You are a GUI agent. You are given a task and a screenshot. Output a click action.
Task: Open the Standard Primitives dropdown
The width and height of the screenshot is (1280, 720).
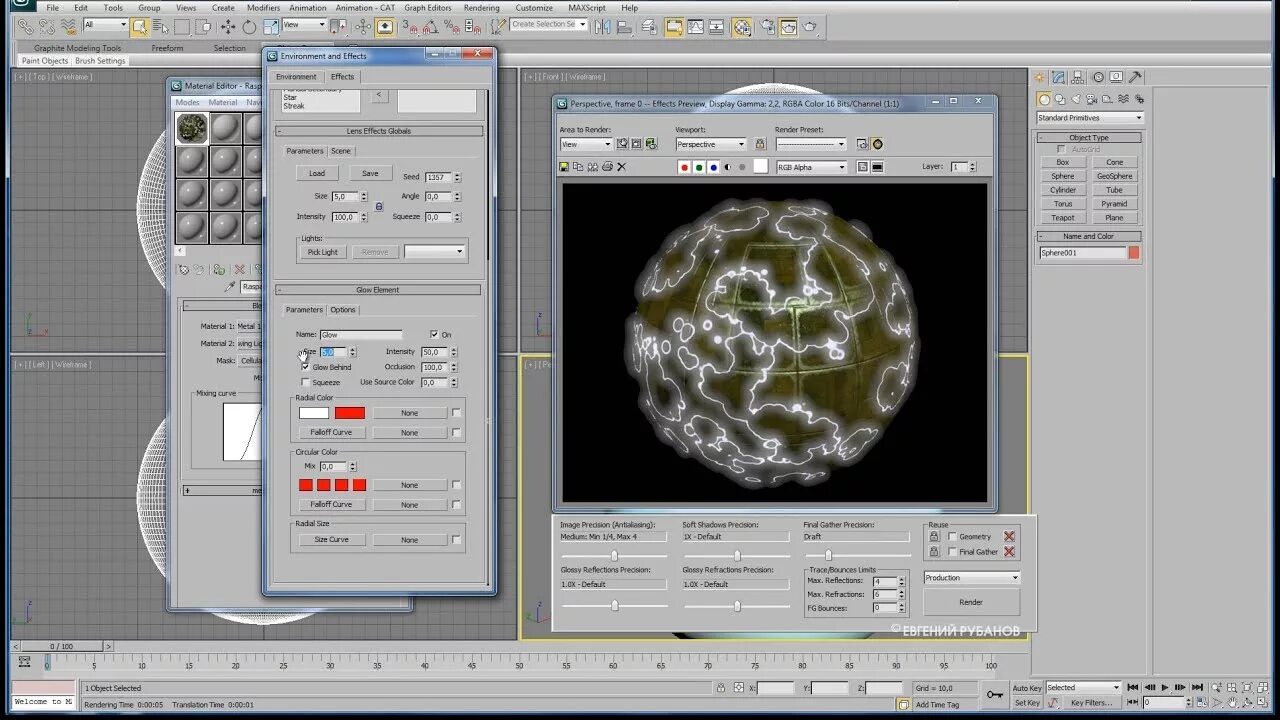pyautogui.click(x=1089, y=118)
